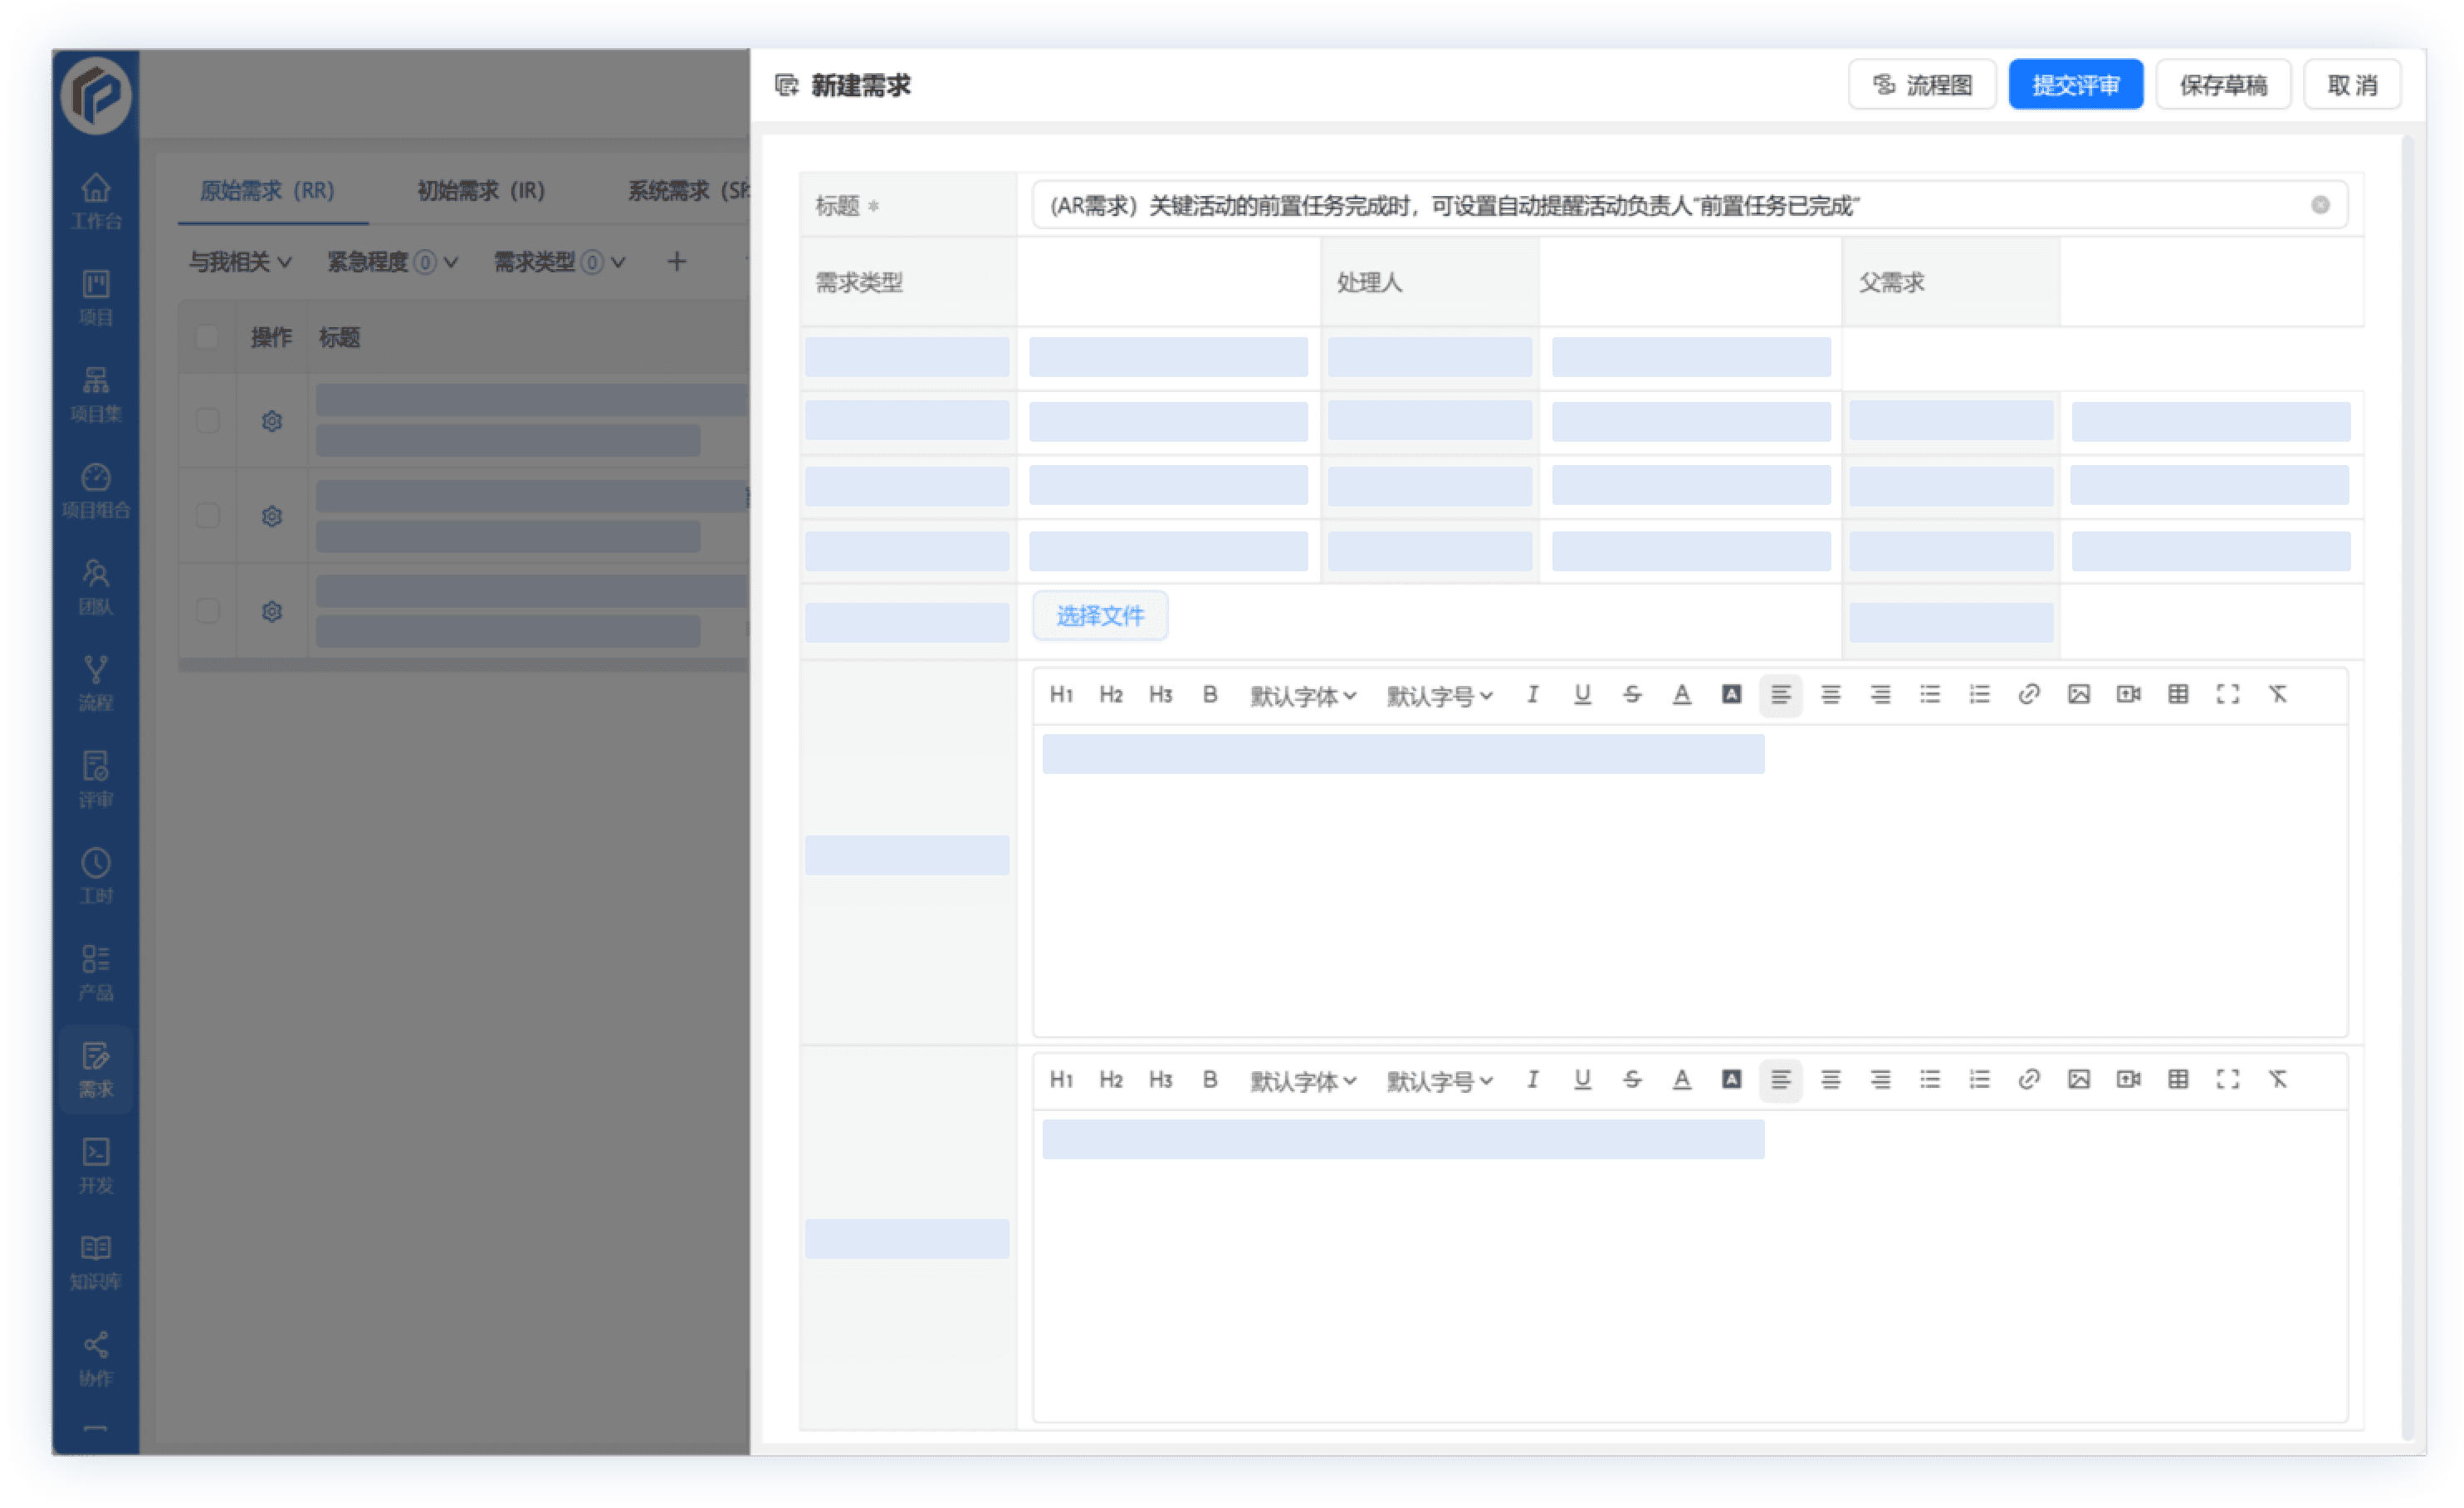Expand the 与我相关 filter dropdown
The height and width of the screenshot is (1508, 2464).
[x=240, y=262]
